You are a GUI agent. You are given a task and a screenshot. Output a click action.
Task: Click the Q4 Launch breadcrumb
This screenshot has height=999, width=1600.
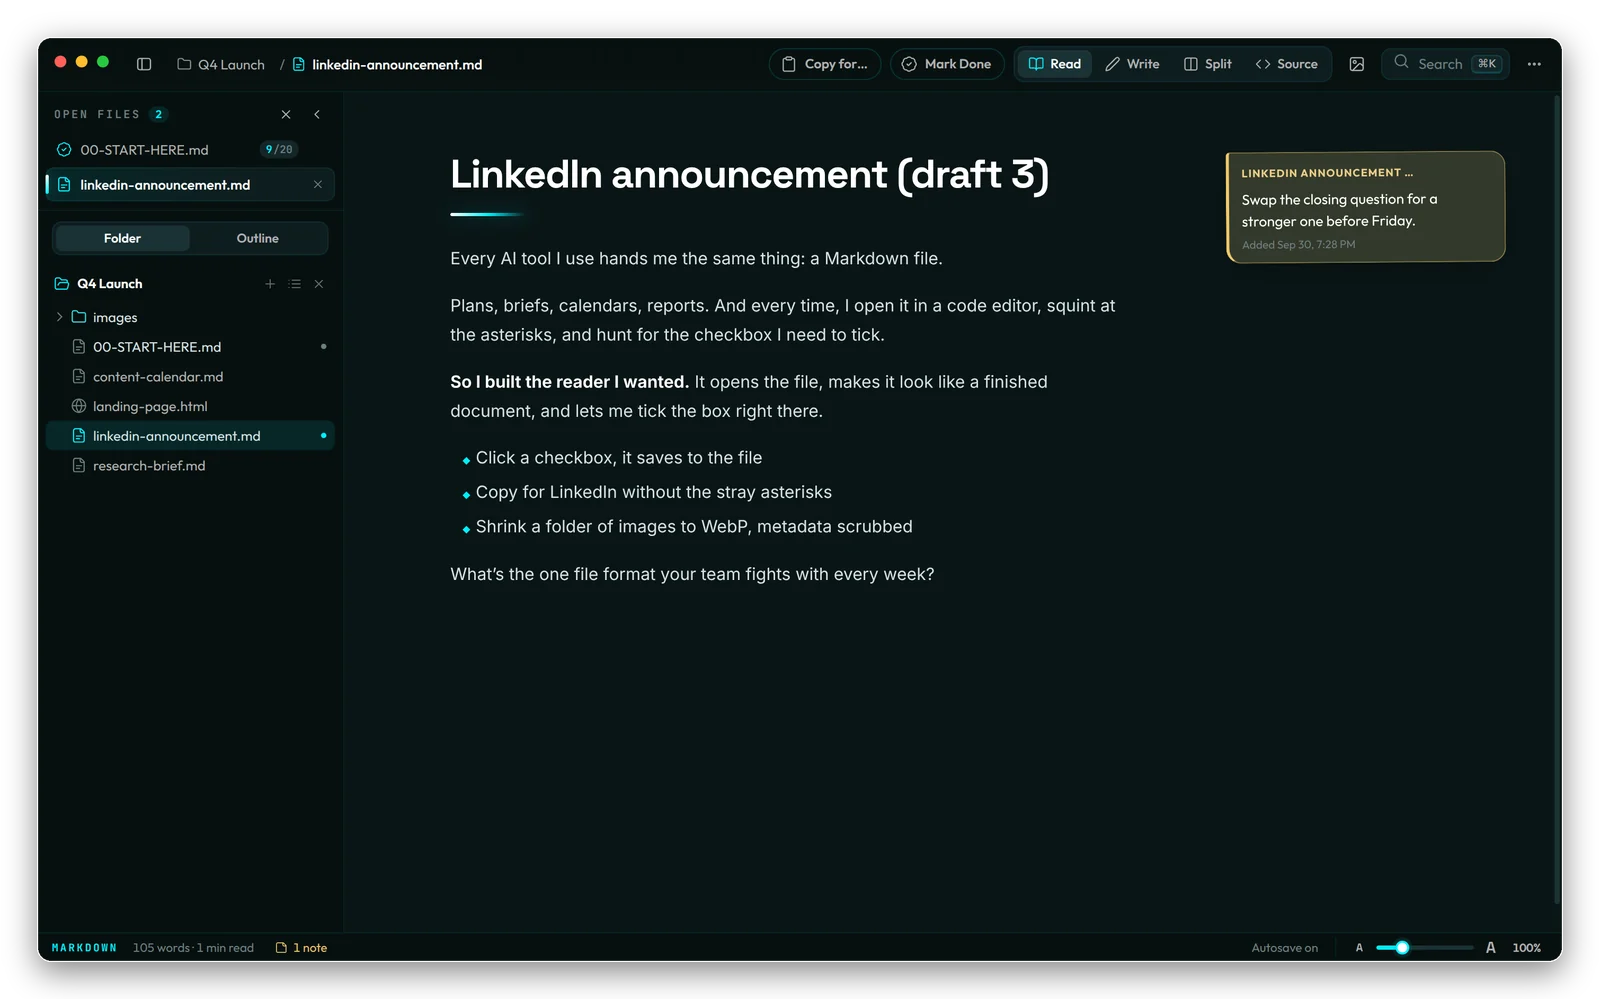point(221,64)
